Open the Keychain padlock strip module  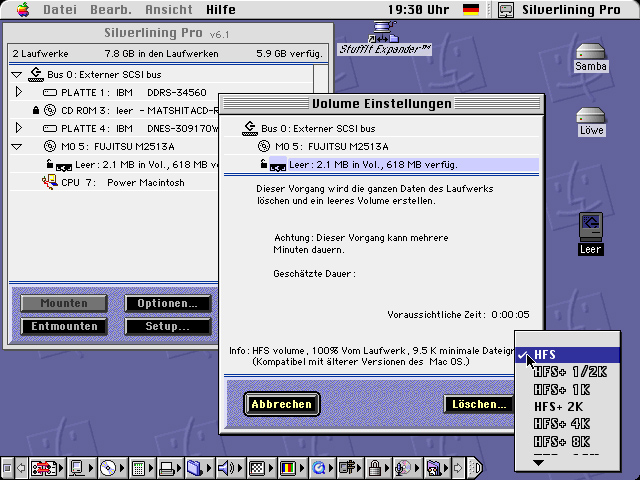(378, 468)
